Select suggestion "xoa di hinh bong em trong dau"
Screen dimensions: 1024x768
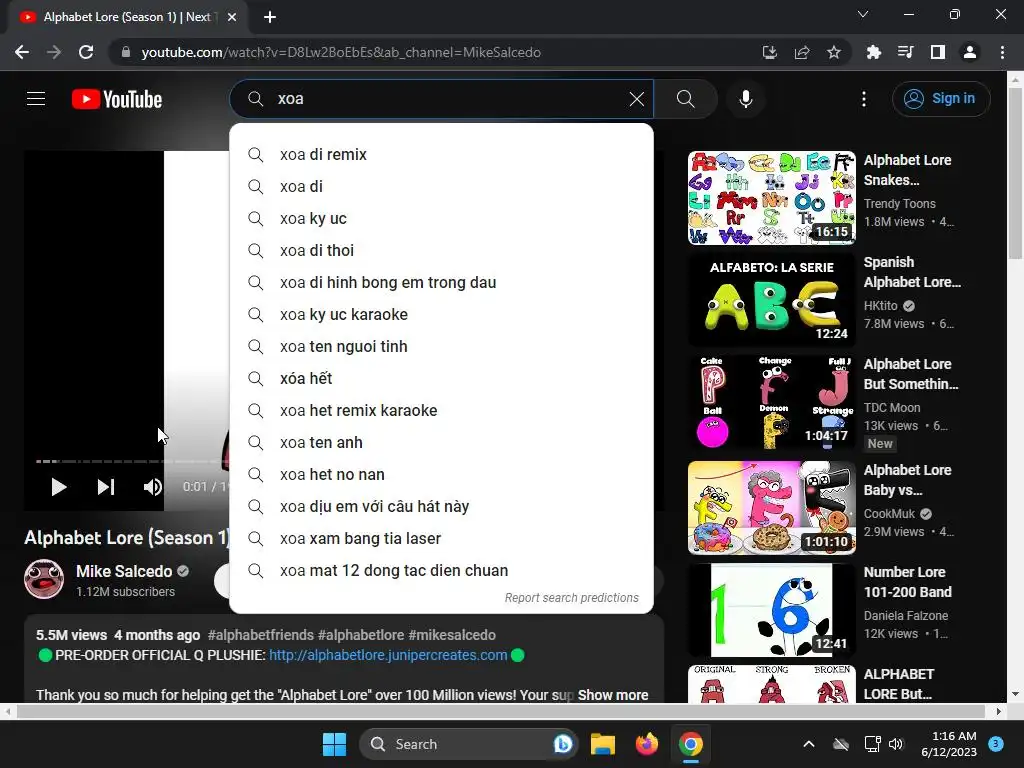point(441,282)
